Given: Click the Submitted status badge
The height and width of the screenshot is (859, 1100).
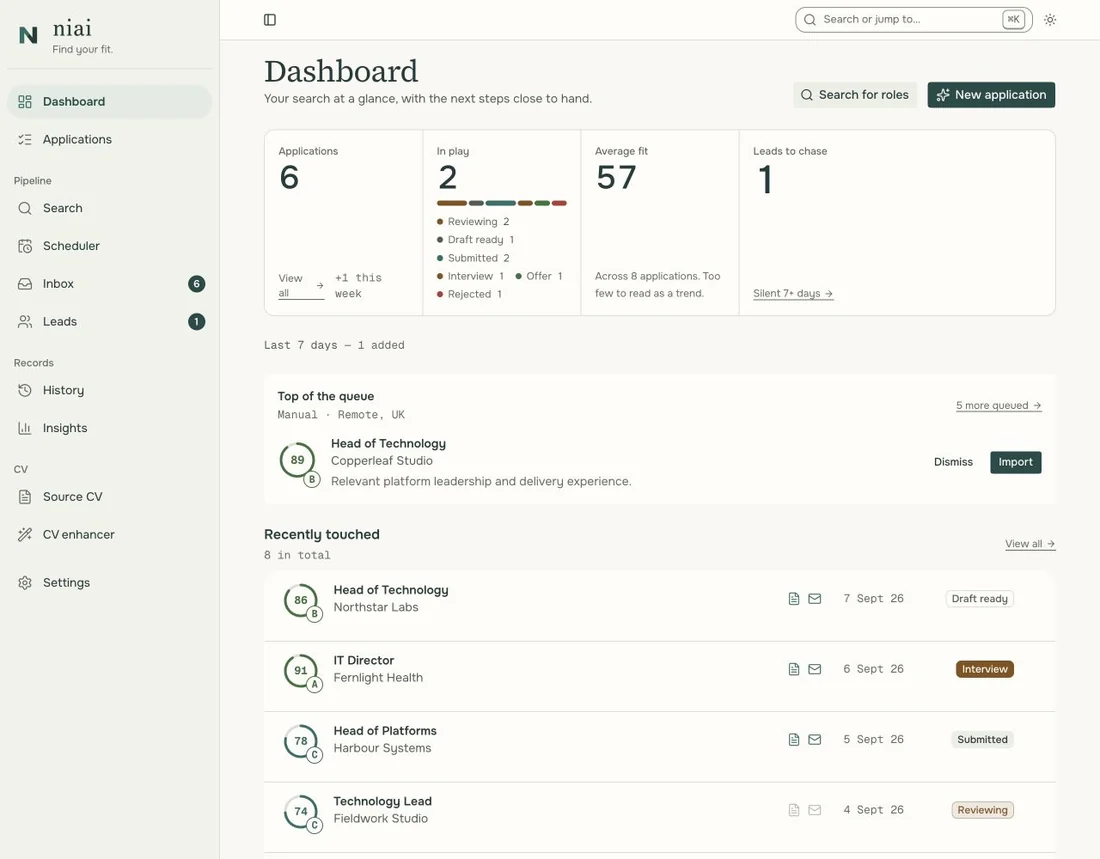Looking at the screenshot, I should (982, 739).
